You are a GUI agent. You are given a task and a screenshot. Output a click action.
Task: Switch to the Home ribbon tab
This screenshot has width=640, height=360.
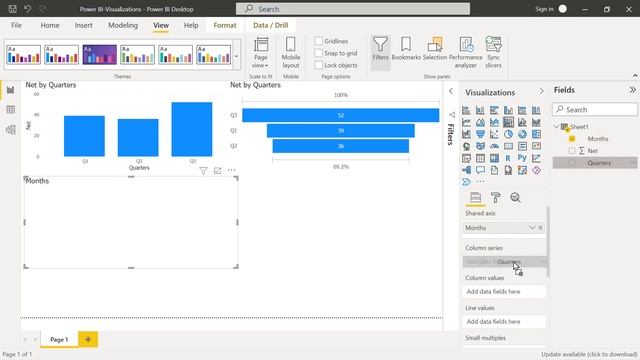(x=50, y=25)
